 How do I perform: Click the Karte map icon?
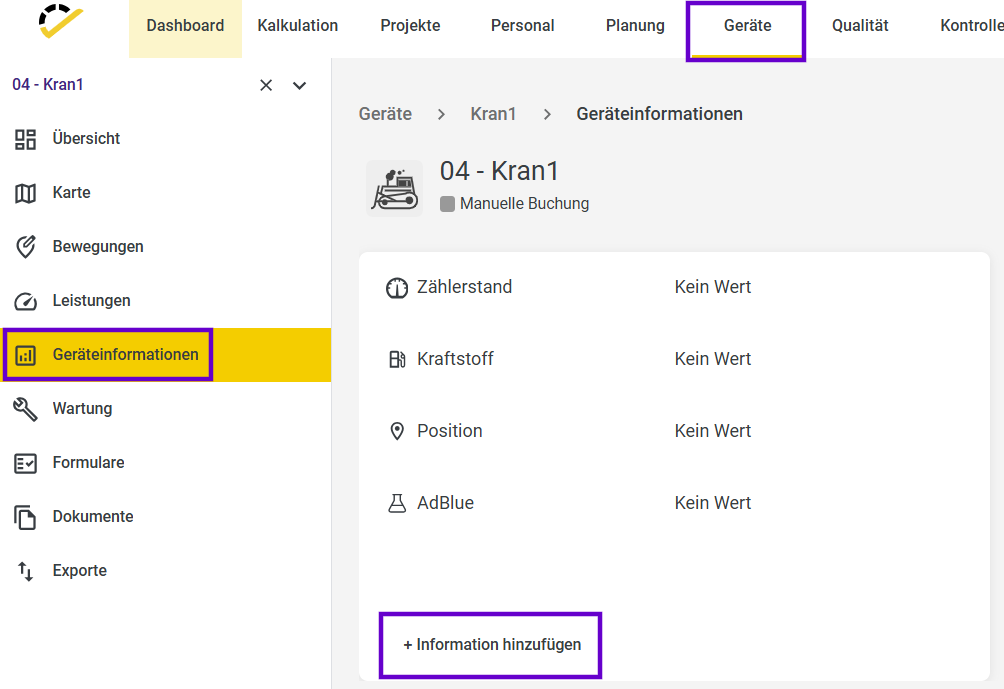(26, 193)
